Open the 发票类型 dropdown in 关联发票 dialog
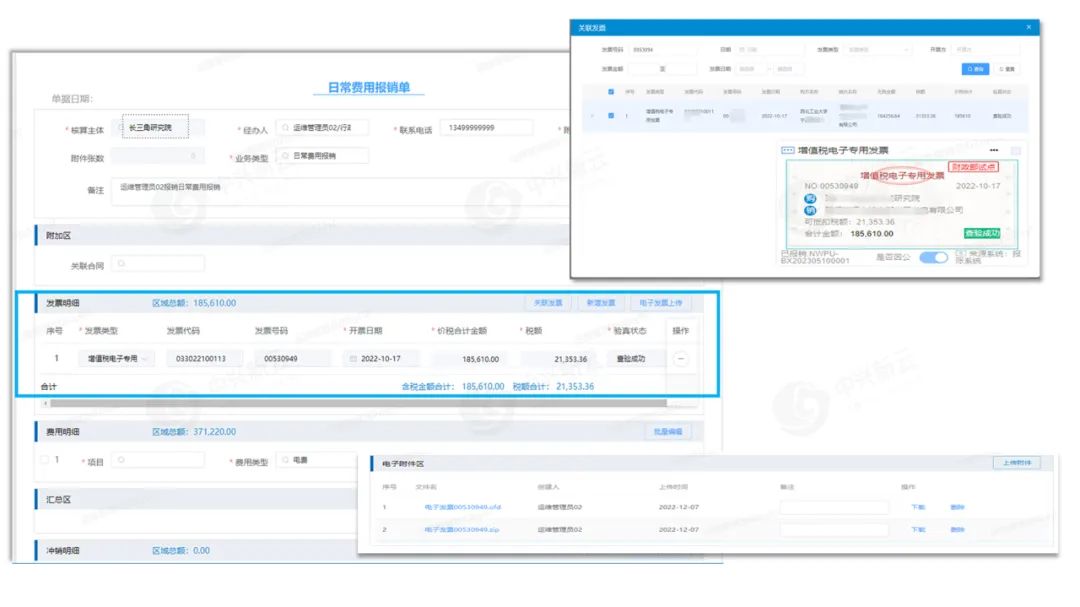Image resolution: width=1080 pixels, height=607 pixels. pos(878,50)
